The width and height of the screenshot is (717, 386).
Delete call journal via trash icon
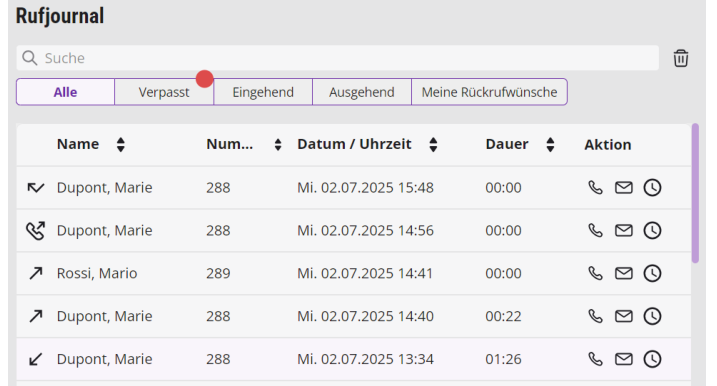pos(680,58)
